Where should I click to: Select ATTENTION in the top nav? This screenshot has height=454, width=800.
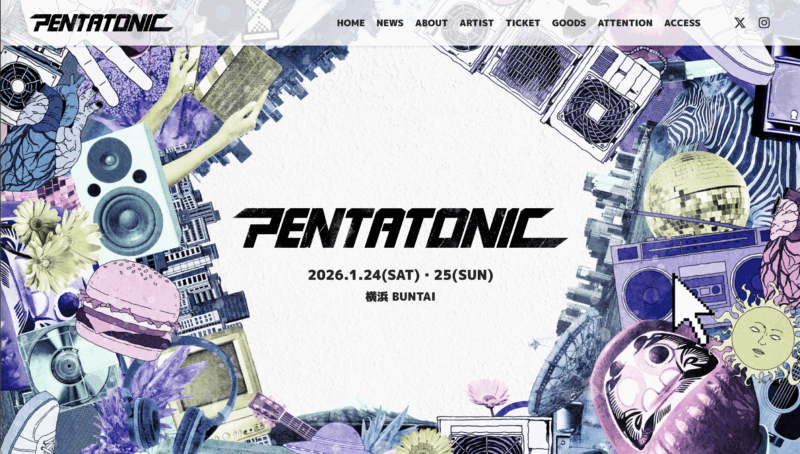(x=625, y=23)
